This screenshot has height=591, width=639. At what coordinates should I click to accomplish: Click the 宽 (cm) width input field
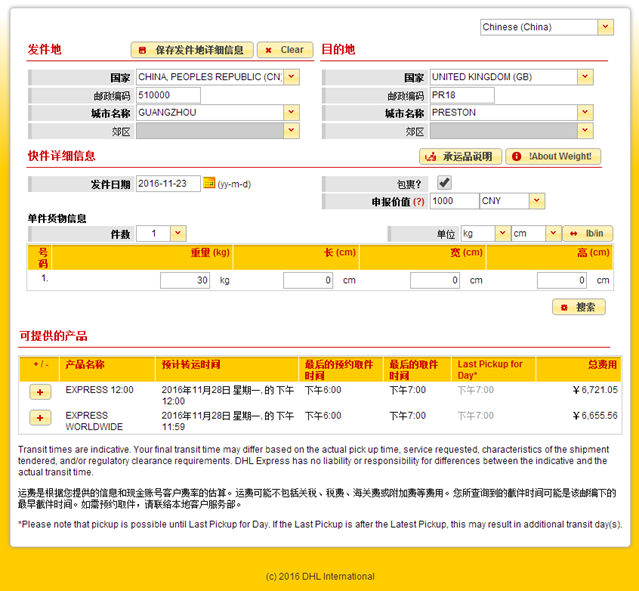pyautogui.click(x=435, y=280)
